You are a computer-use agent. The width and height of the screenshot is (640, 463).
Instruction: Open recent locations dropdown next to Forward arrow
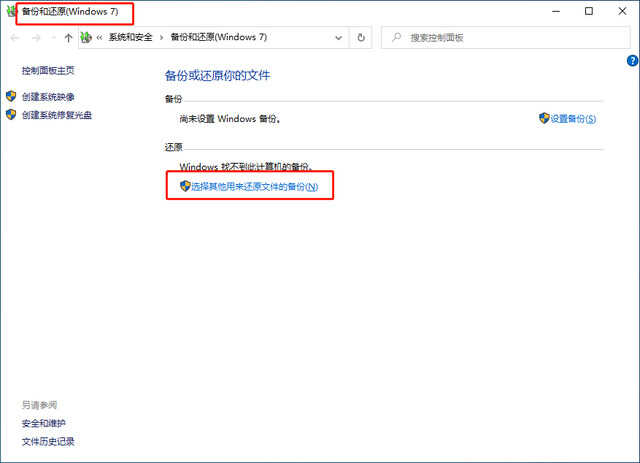click(x=53, y=38)
